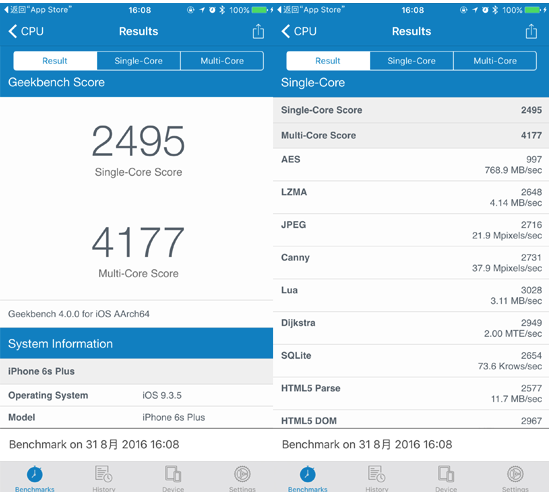Tap Benchmarks icon in right bottom bar

tap(308, 474)
